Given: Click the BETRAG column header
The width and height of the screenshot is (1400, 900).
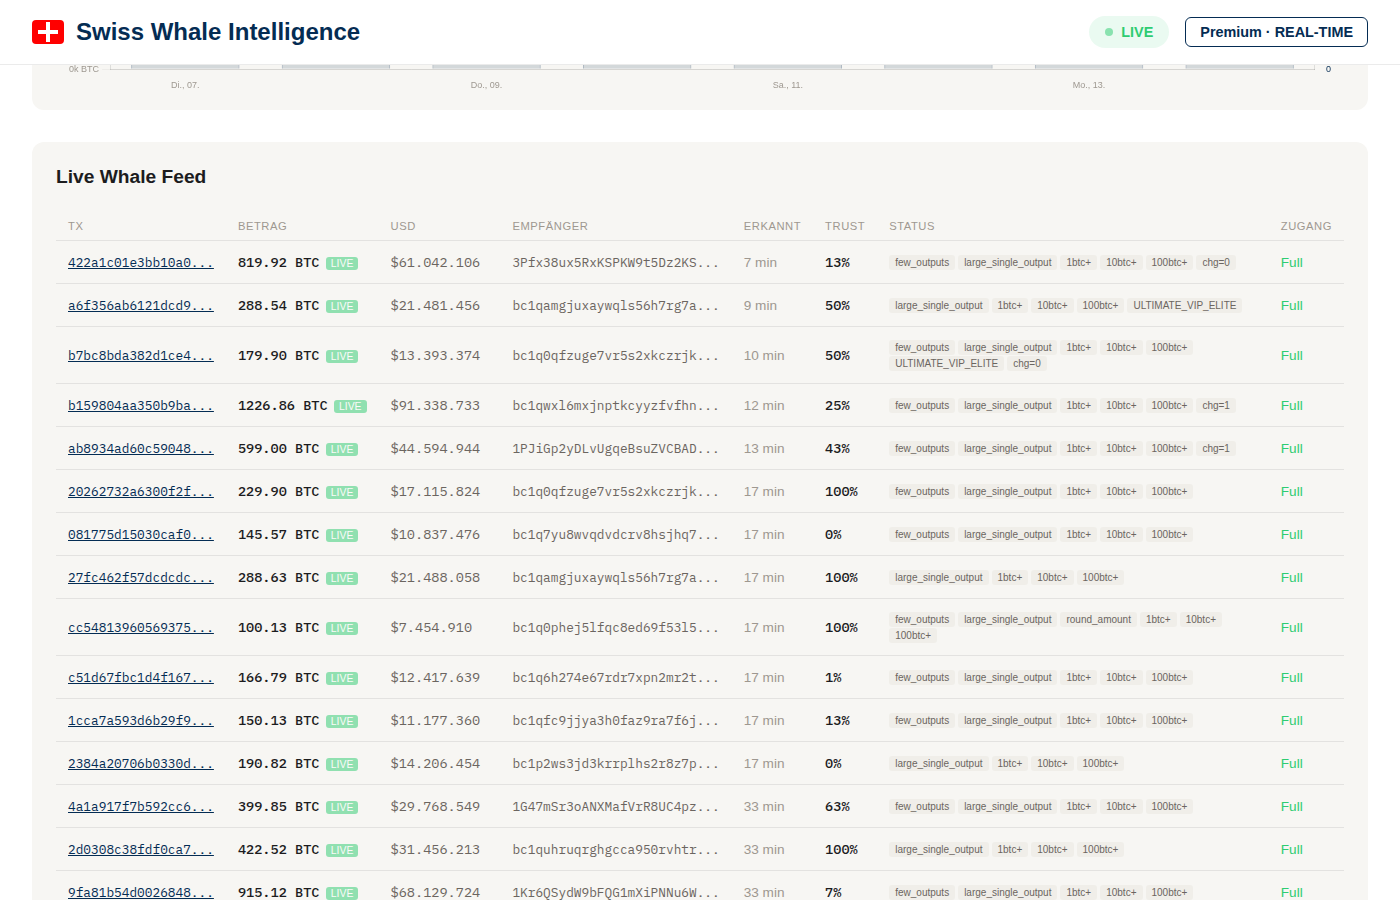Looking at the screenshot, I should point(262,226).
